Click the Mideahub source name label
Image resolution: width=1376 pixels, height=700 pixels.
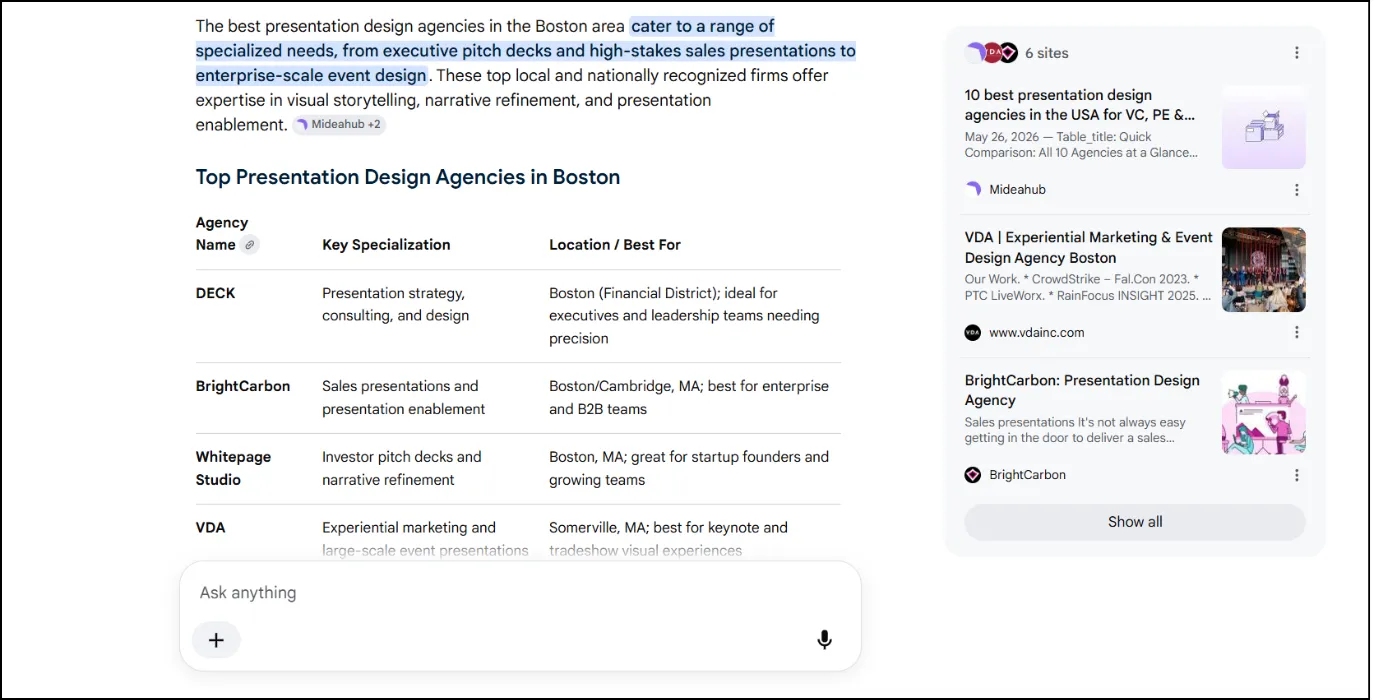point(1017,190)
